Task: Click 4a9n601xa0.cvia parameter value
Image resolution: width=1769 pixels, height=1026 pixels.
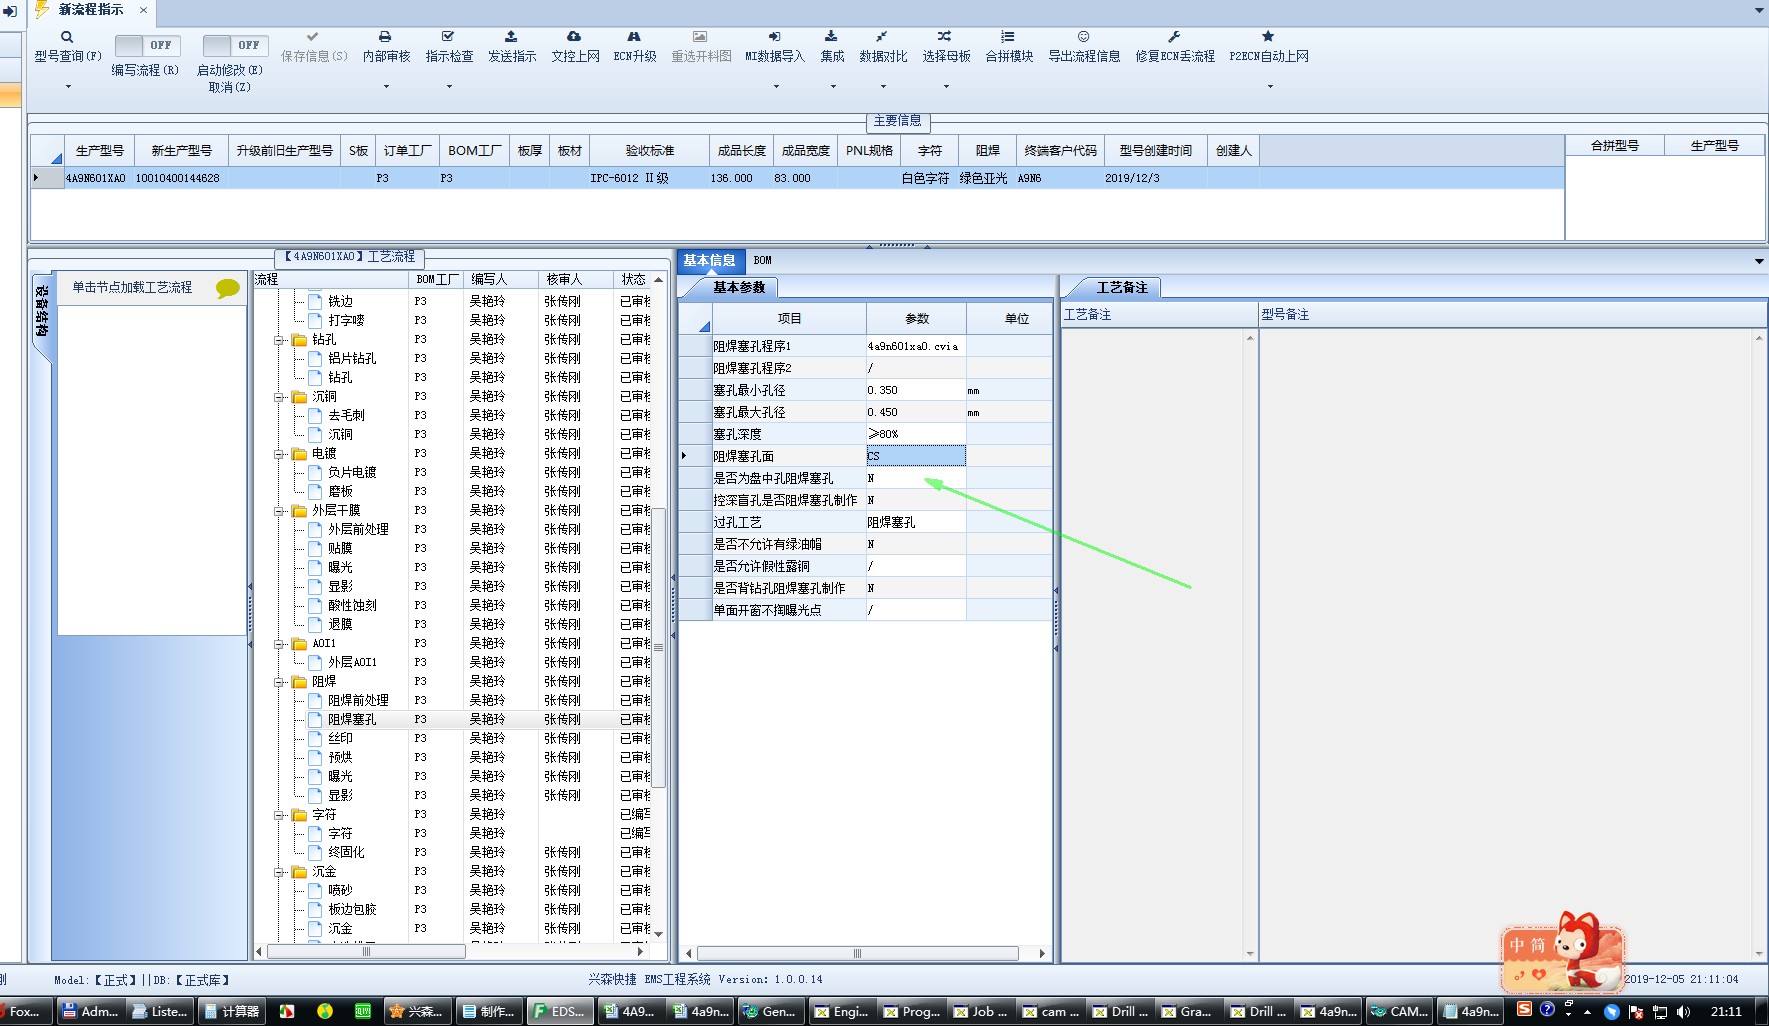Action: 915,346
